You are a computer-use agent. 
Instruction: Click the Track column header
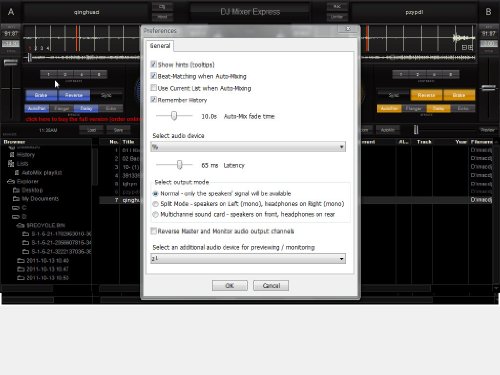[424, 142]
